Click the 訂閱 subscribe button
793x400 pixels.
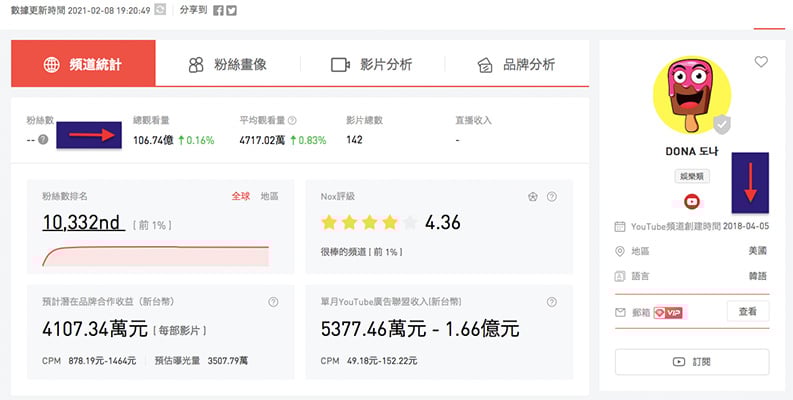(692, 361)
